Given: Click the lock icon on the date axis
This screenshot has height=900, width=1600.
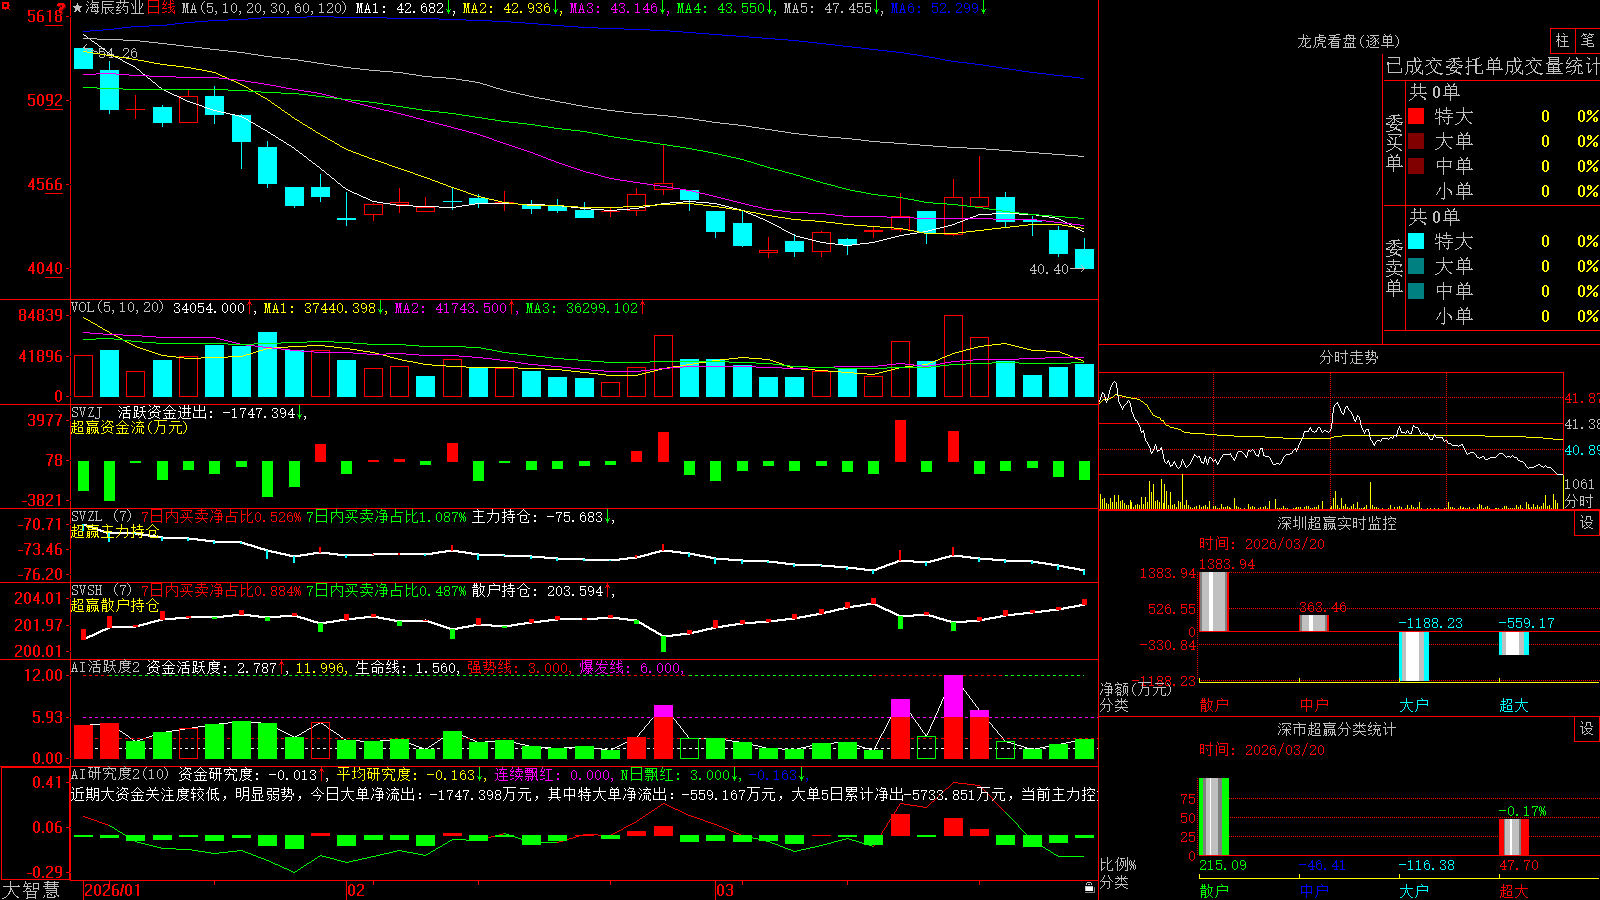Looking at the screenshot, I should pos(1090,888).
